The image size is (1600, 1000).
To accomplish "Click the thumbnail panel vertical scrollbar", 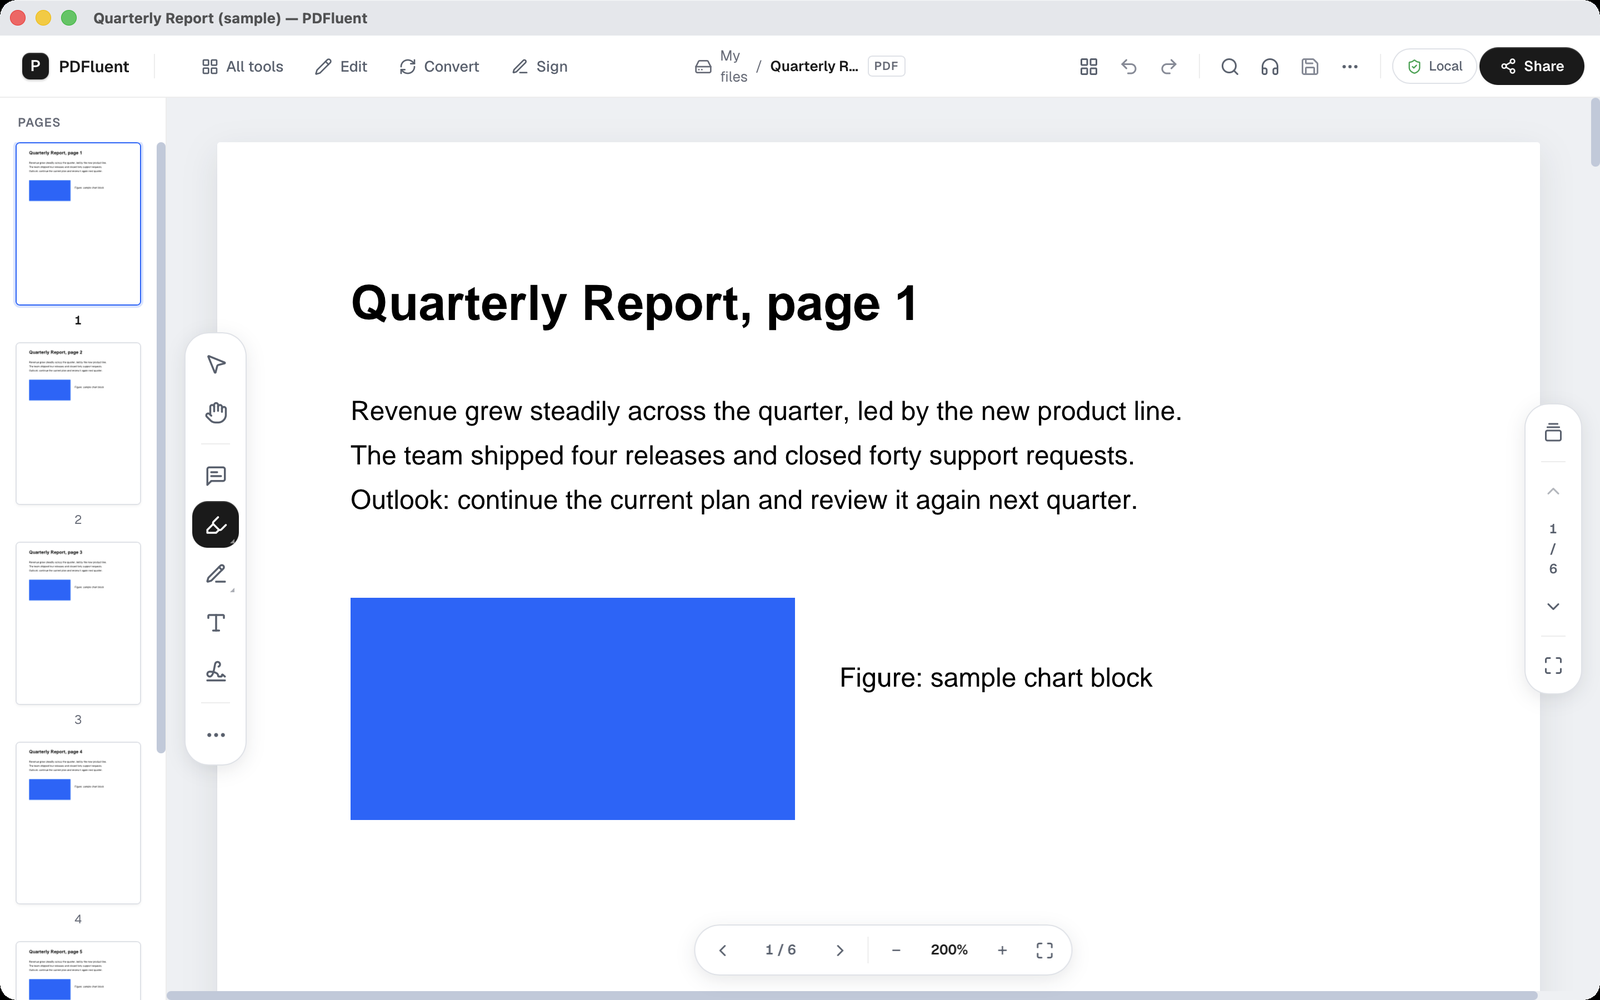I will (x=161, y=448).
